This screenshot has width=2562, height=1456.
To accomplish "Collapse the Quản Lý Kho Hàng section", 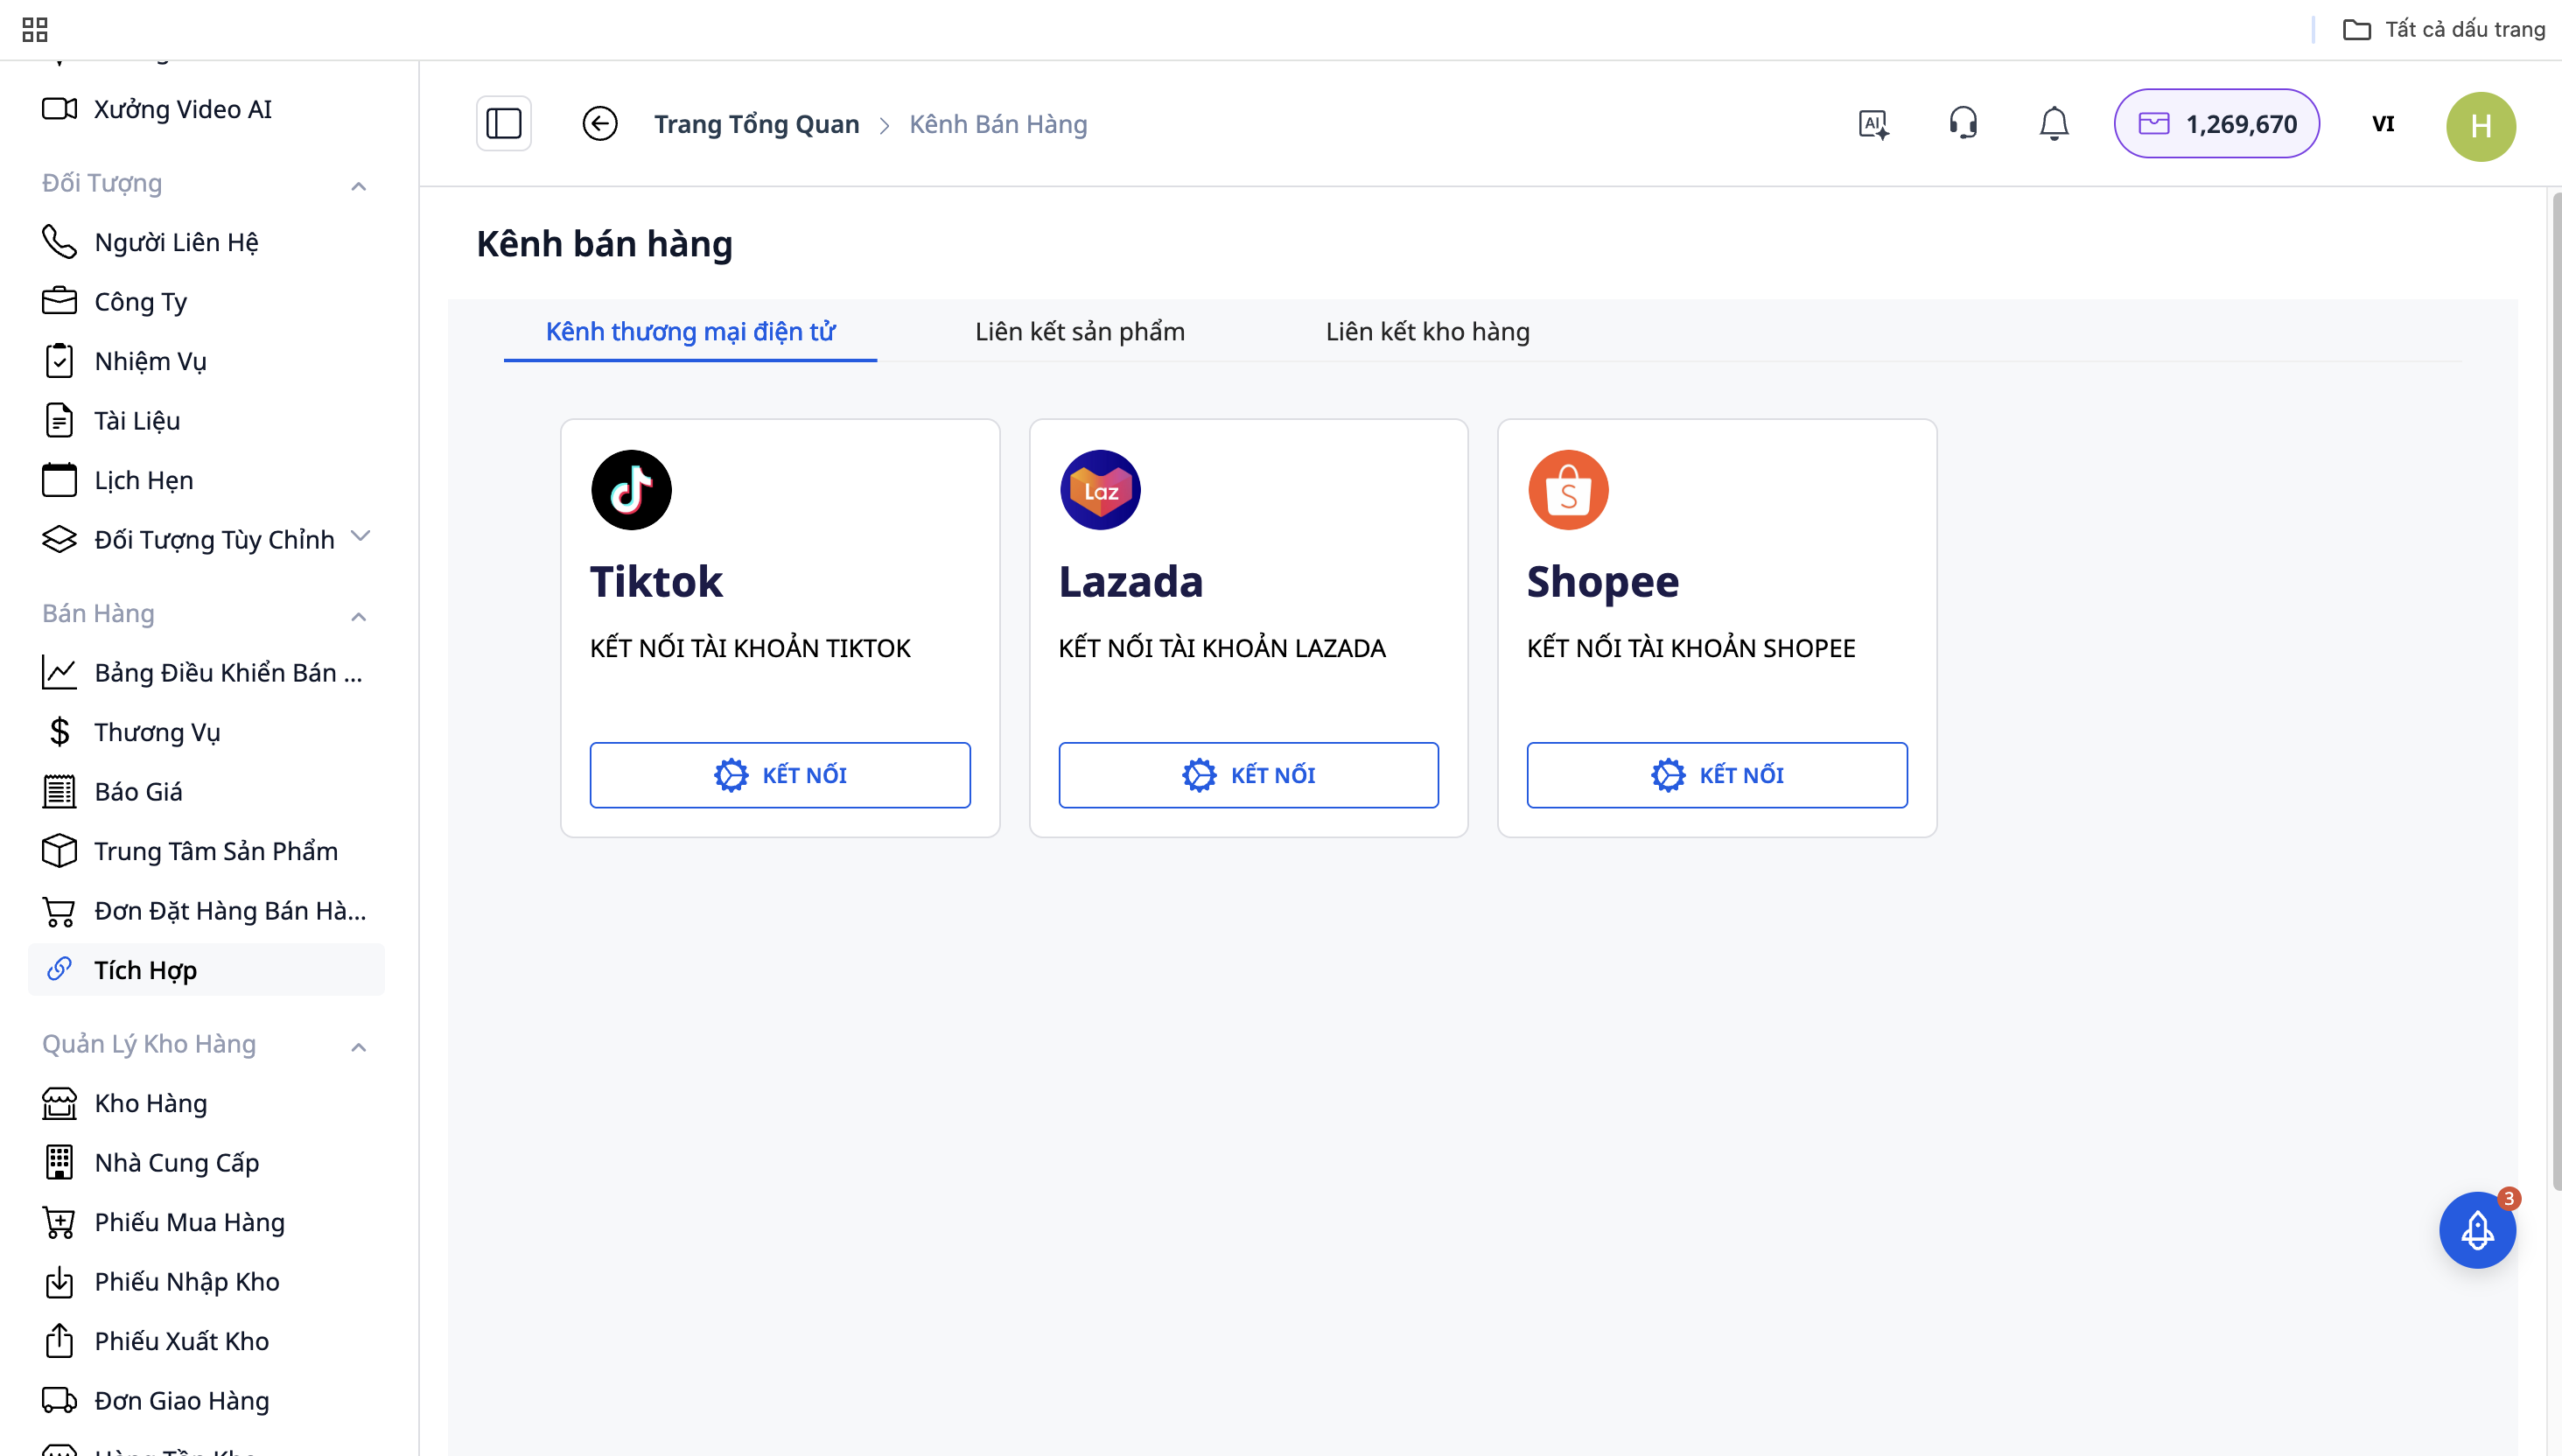I will [359, 1047].
